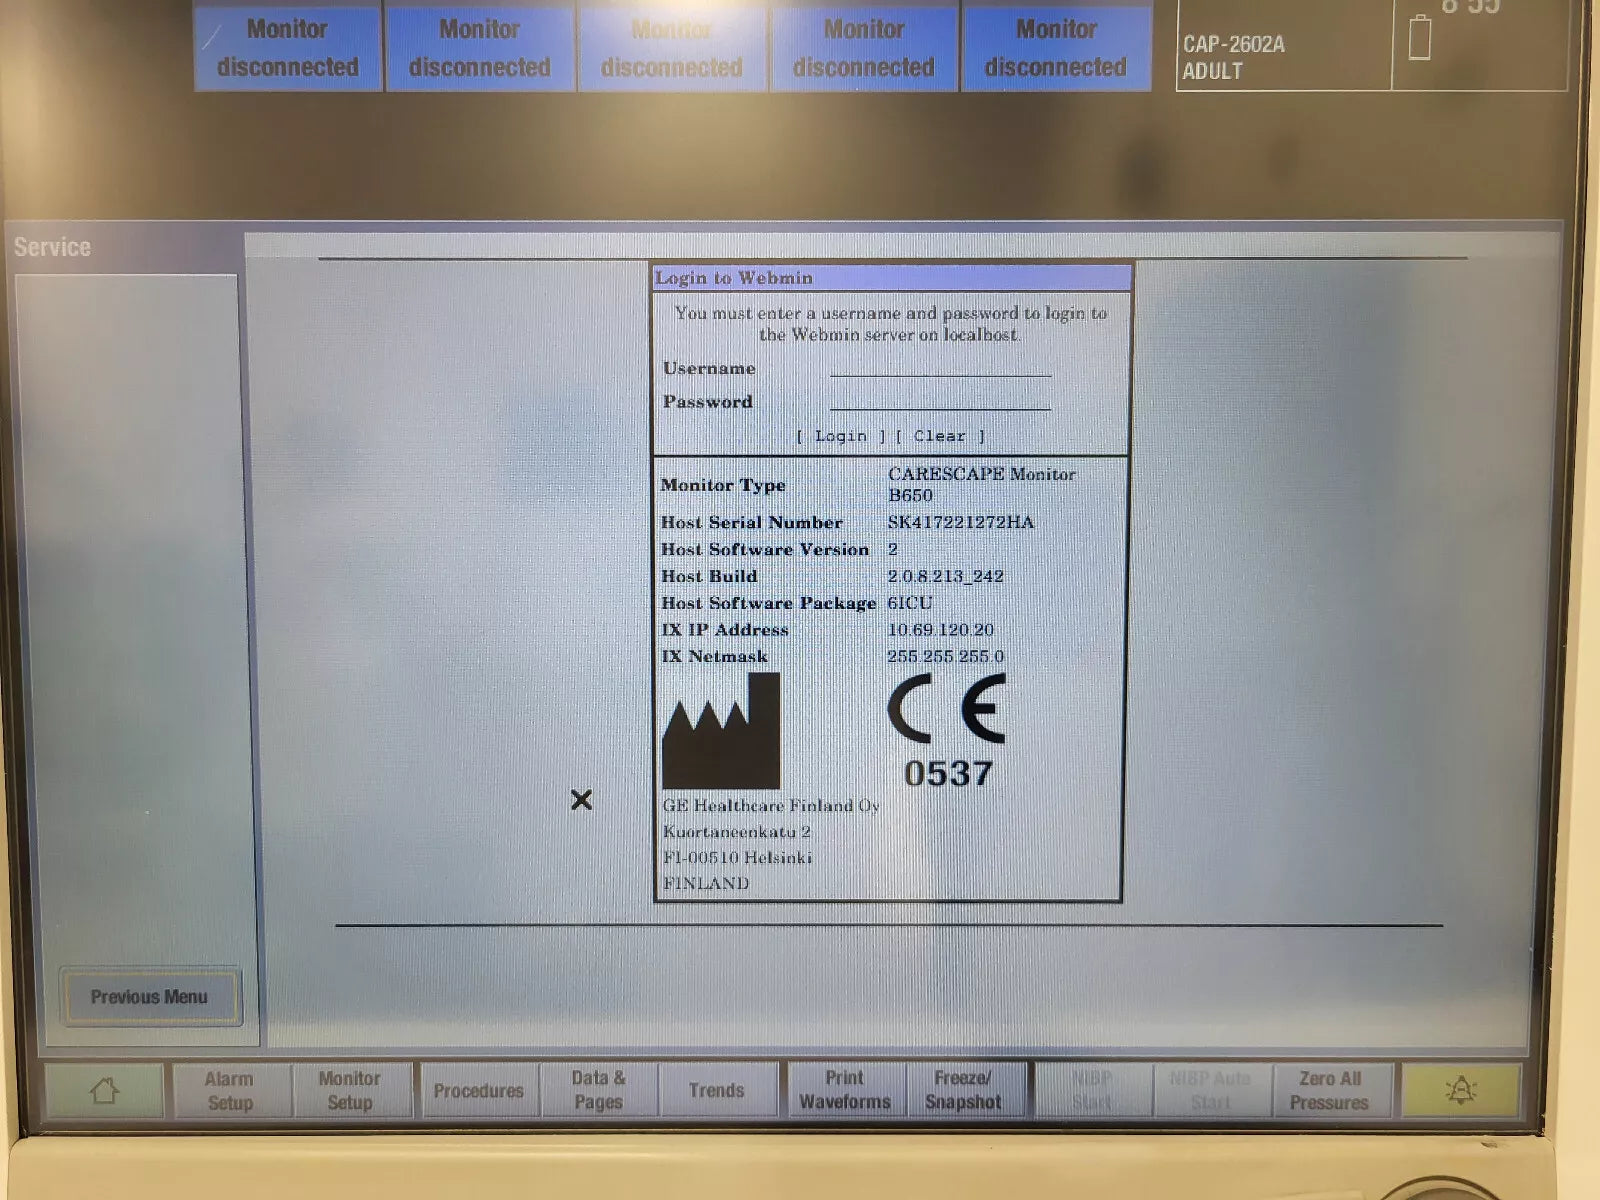Image resolution: width=1600 pixels, height=1200 pixels.
Task: Click Print Waveforms
Action: click(x=844, y=1090)
